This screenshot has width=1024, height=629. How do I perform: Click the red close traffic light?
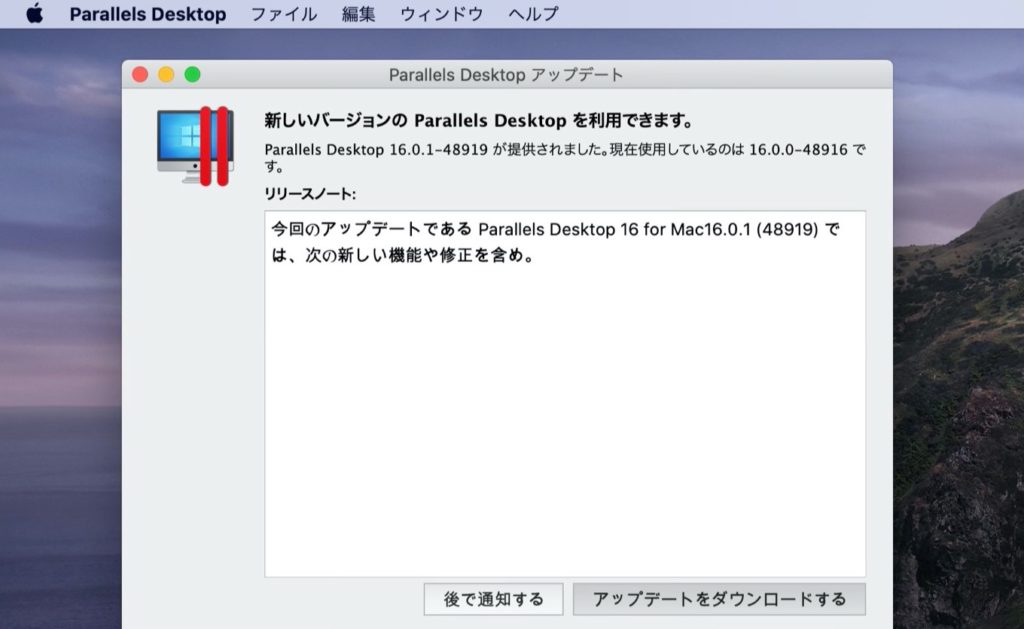(140, 74)
